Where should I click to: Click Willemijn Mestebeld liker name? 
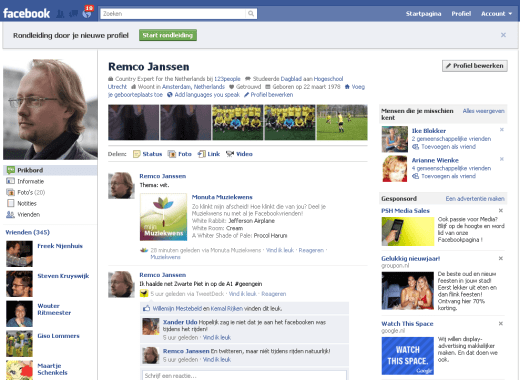coord(177,308)
